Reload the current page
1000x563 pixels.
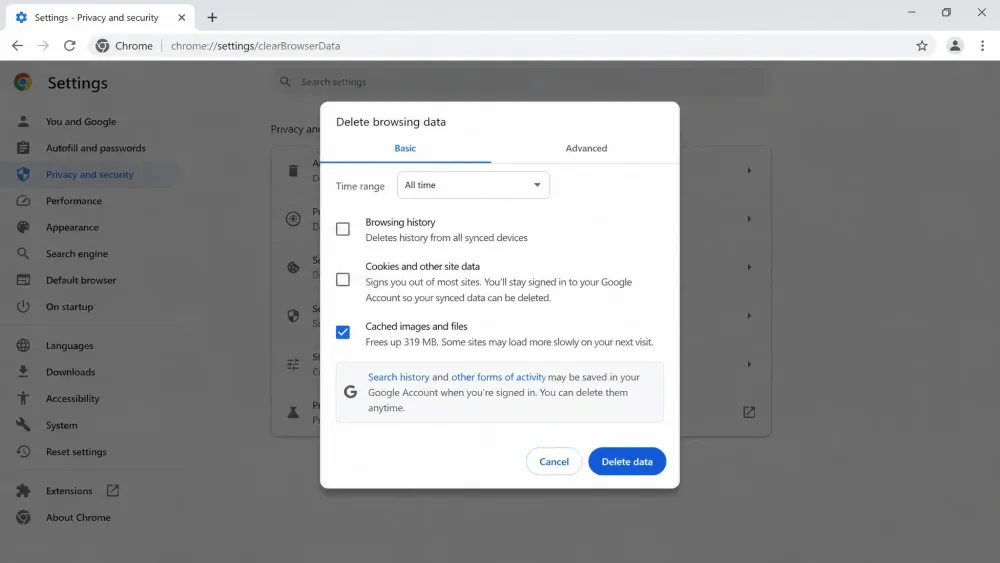point(70,46)
